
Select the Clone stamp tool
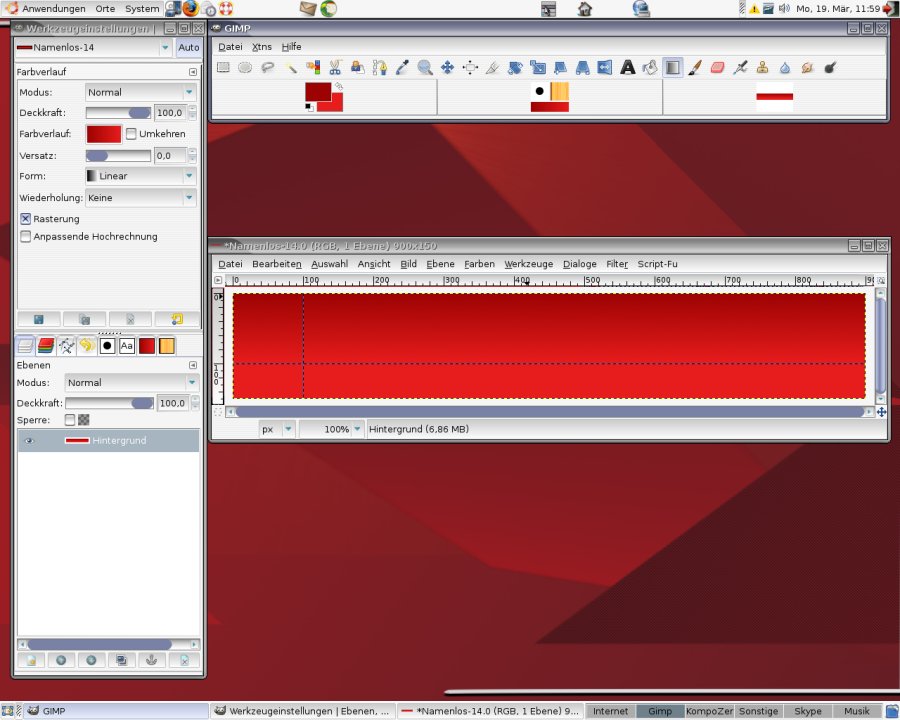pos(763,68)
